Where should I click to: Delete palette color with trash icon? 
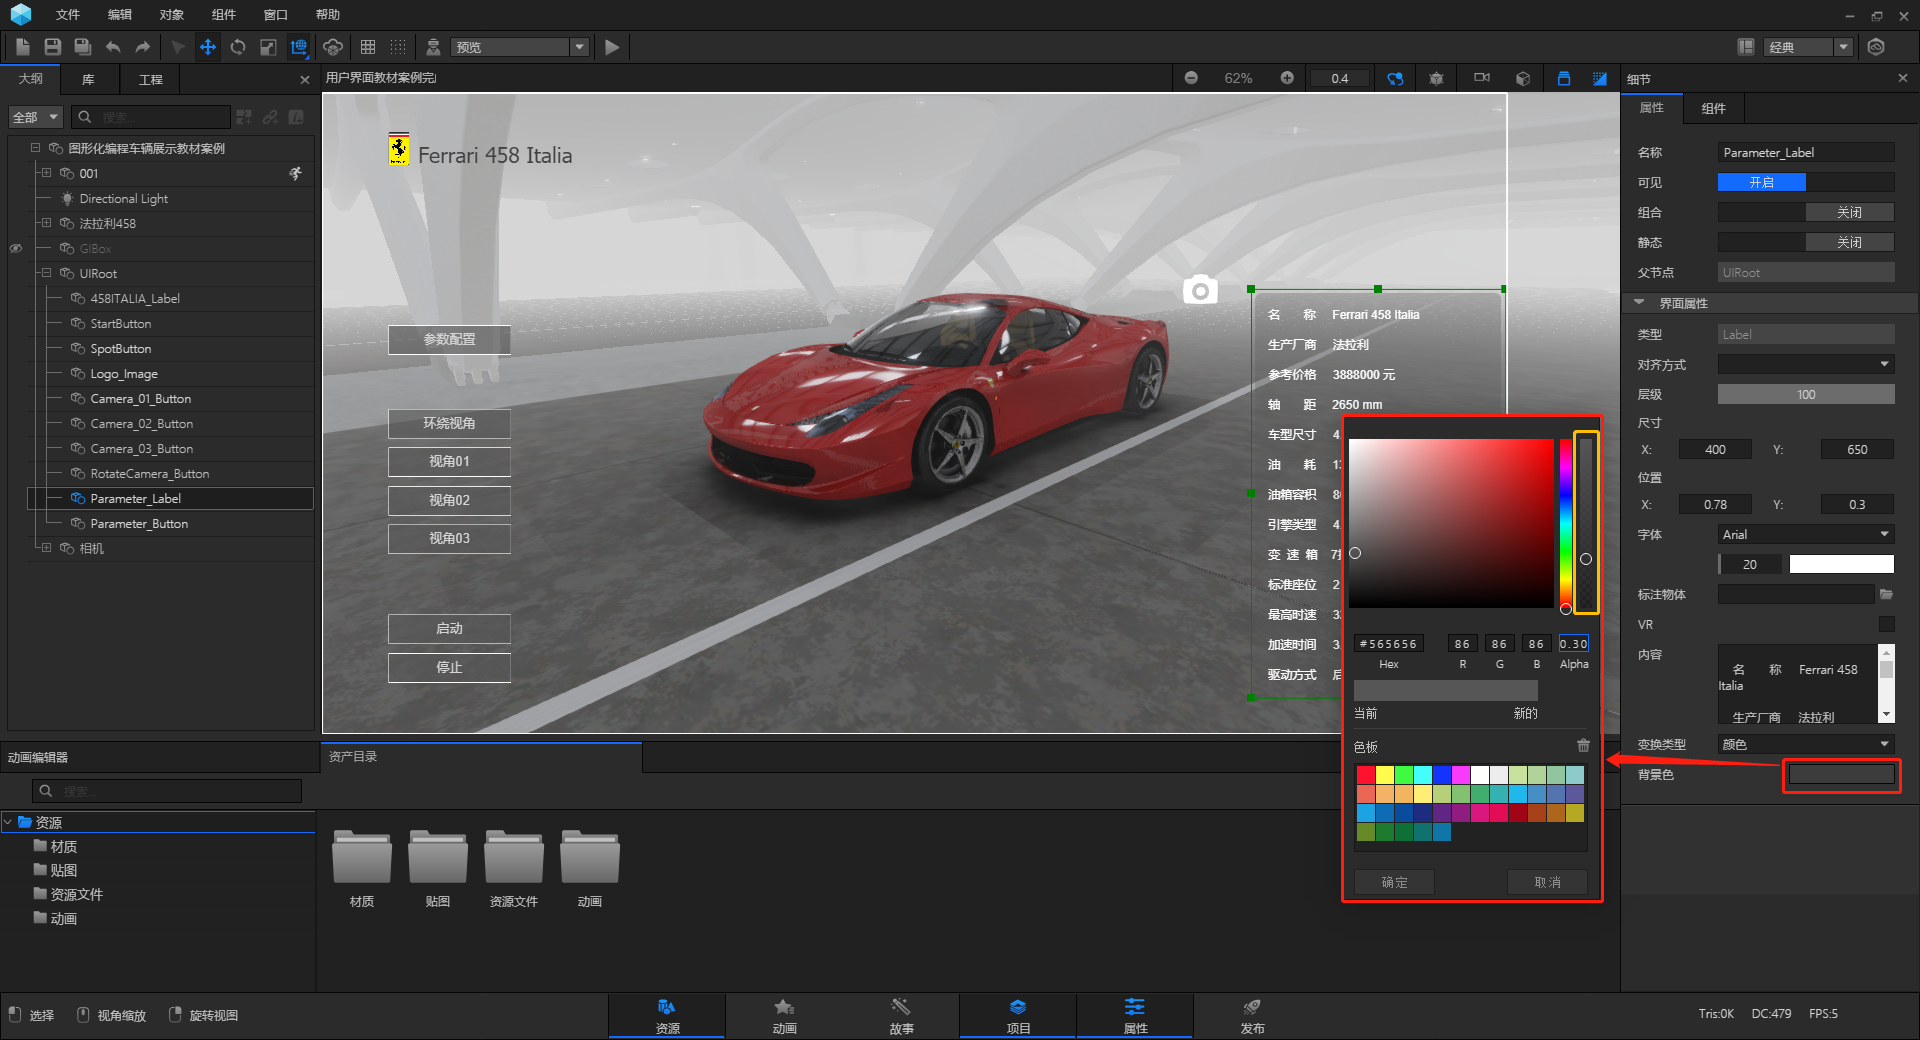[x=1583, y=745]
